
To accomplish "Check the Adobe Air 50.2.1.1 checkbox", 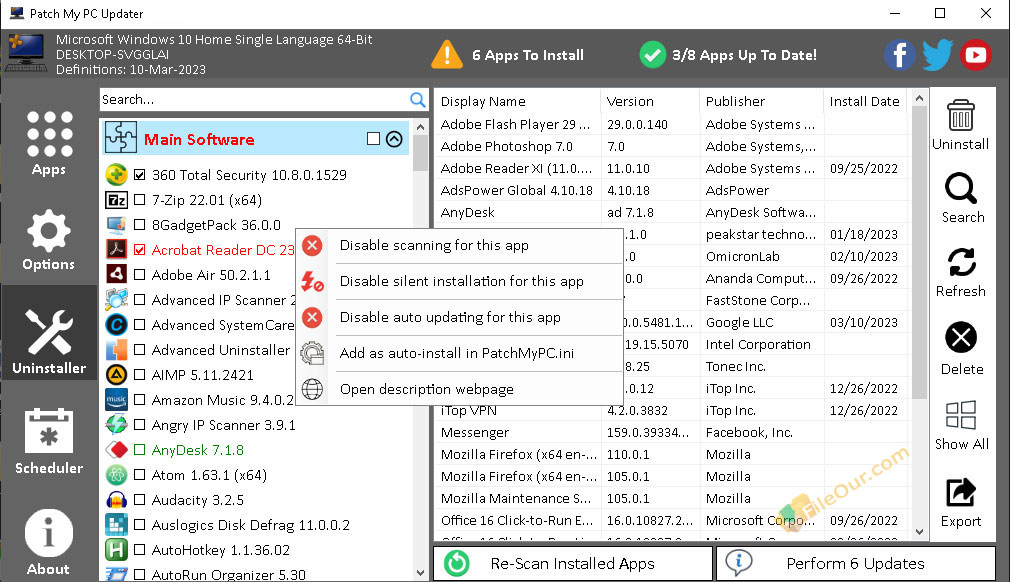I will [x=139, y=275].
